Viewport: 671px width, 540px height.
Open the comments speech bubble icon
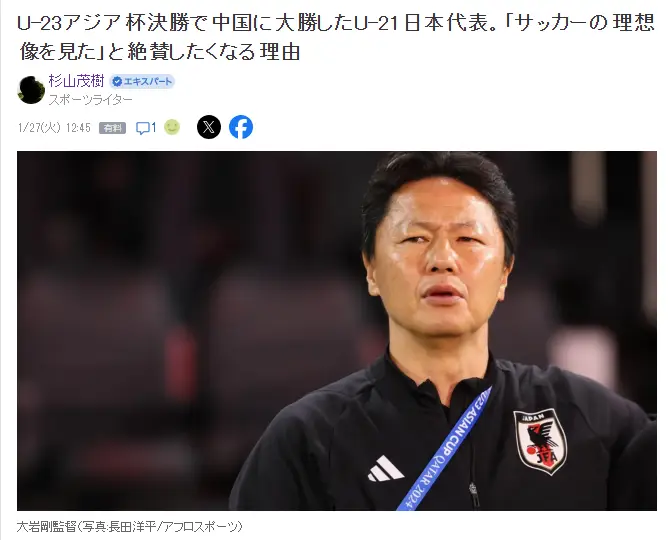tap(143, 128)
